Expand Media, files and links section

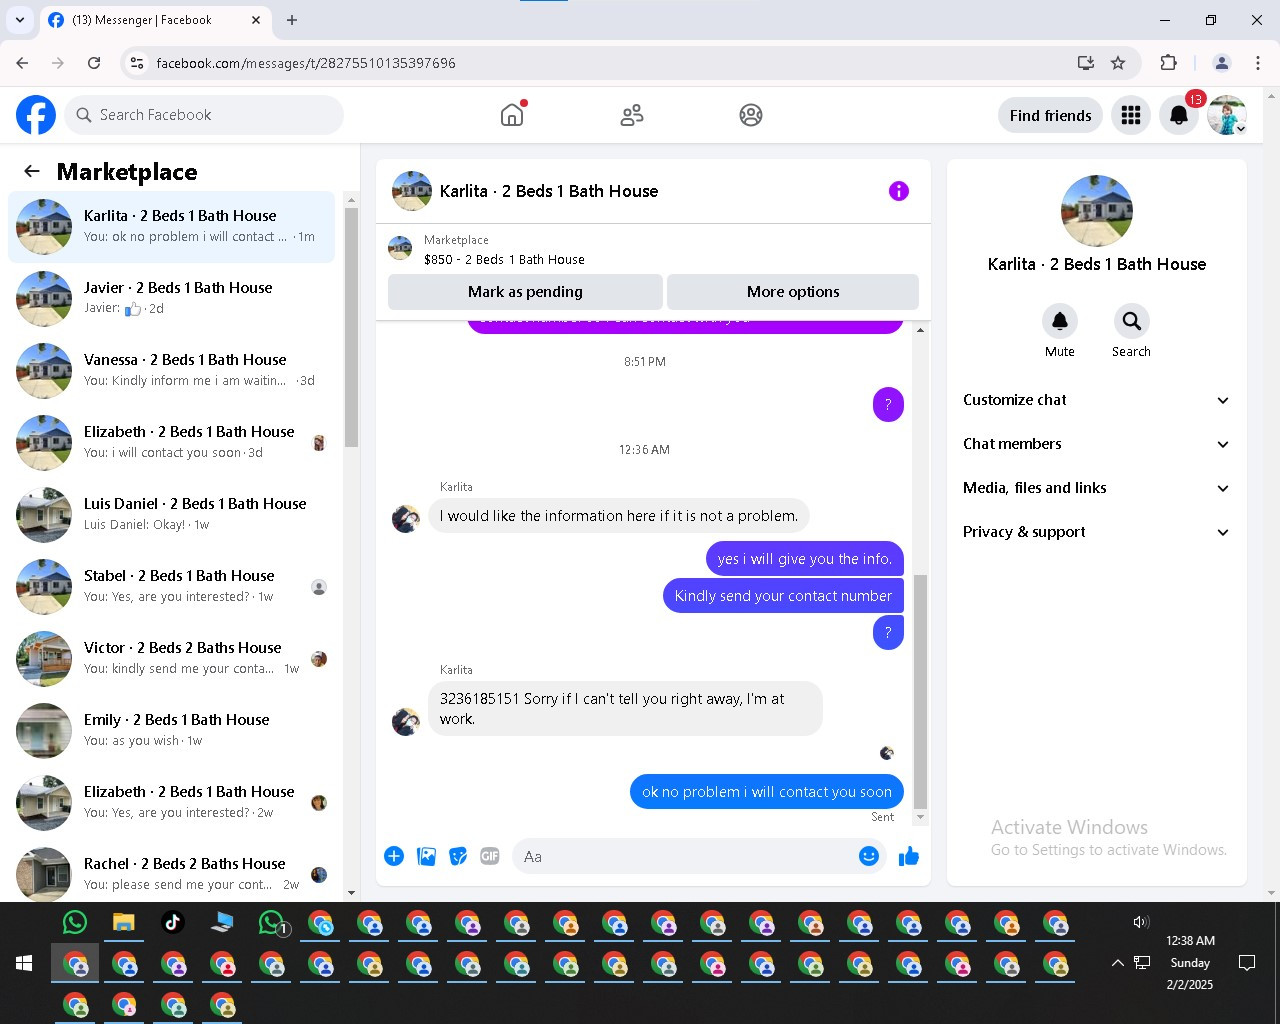pyautogui.click(x=1096, y=488)
